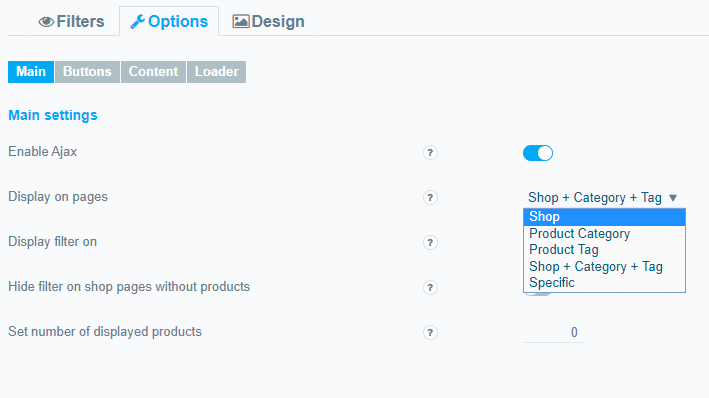Click the number of displayed products field
The width and height of the screenshot is (709, 398).
553,333
